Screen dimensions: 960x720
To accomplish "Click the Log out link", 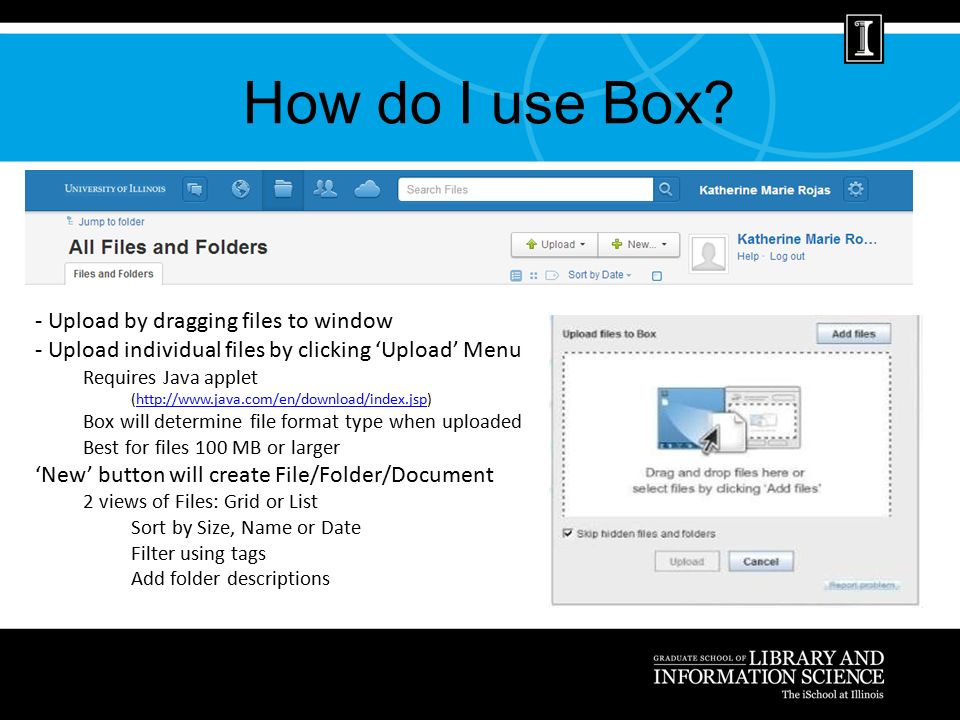I will point(787,256).
